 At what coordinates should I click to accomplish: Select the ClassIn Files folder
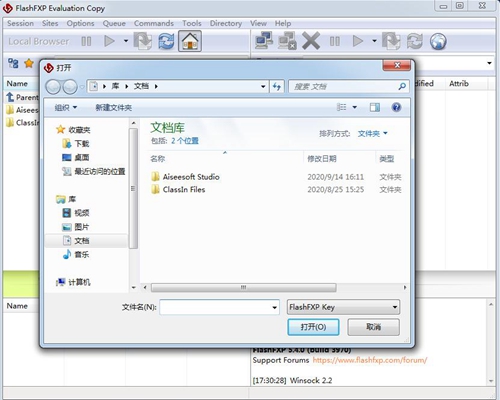[184, 190]
